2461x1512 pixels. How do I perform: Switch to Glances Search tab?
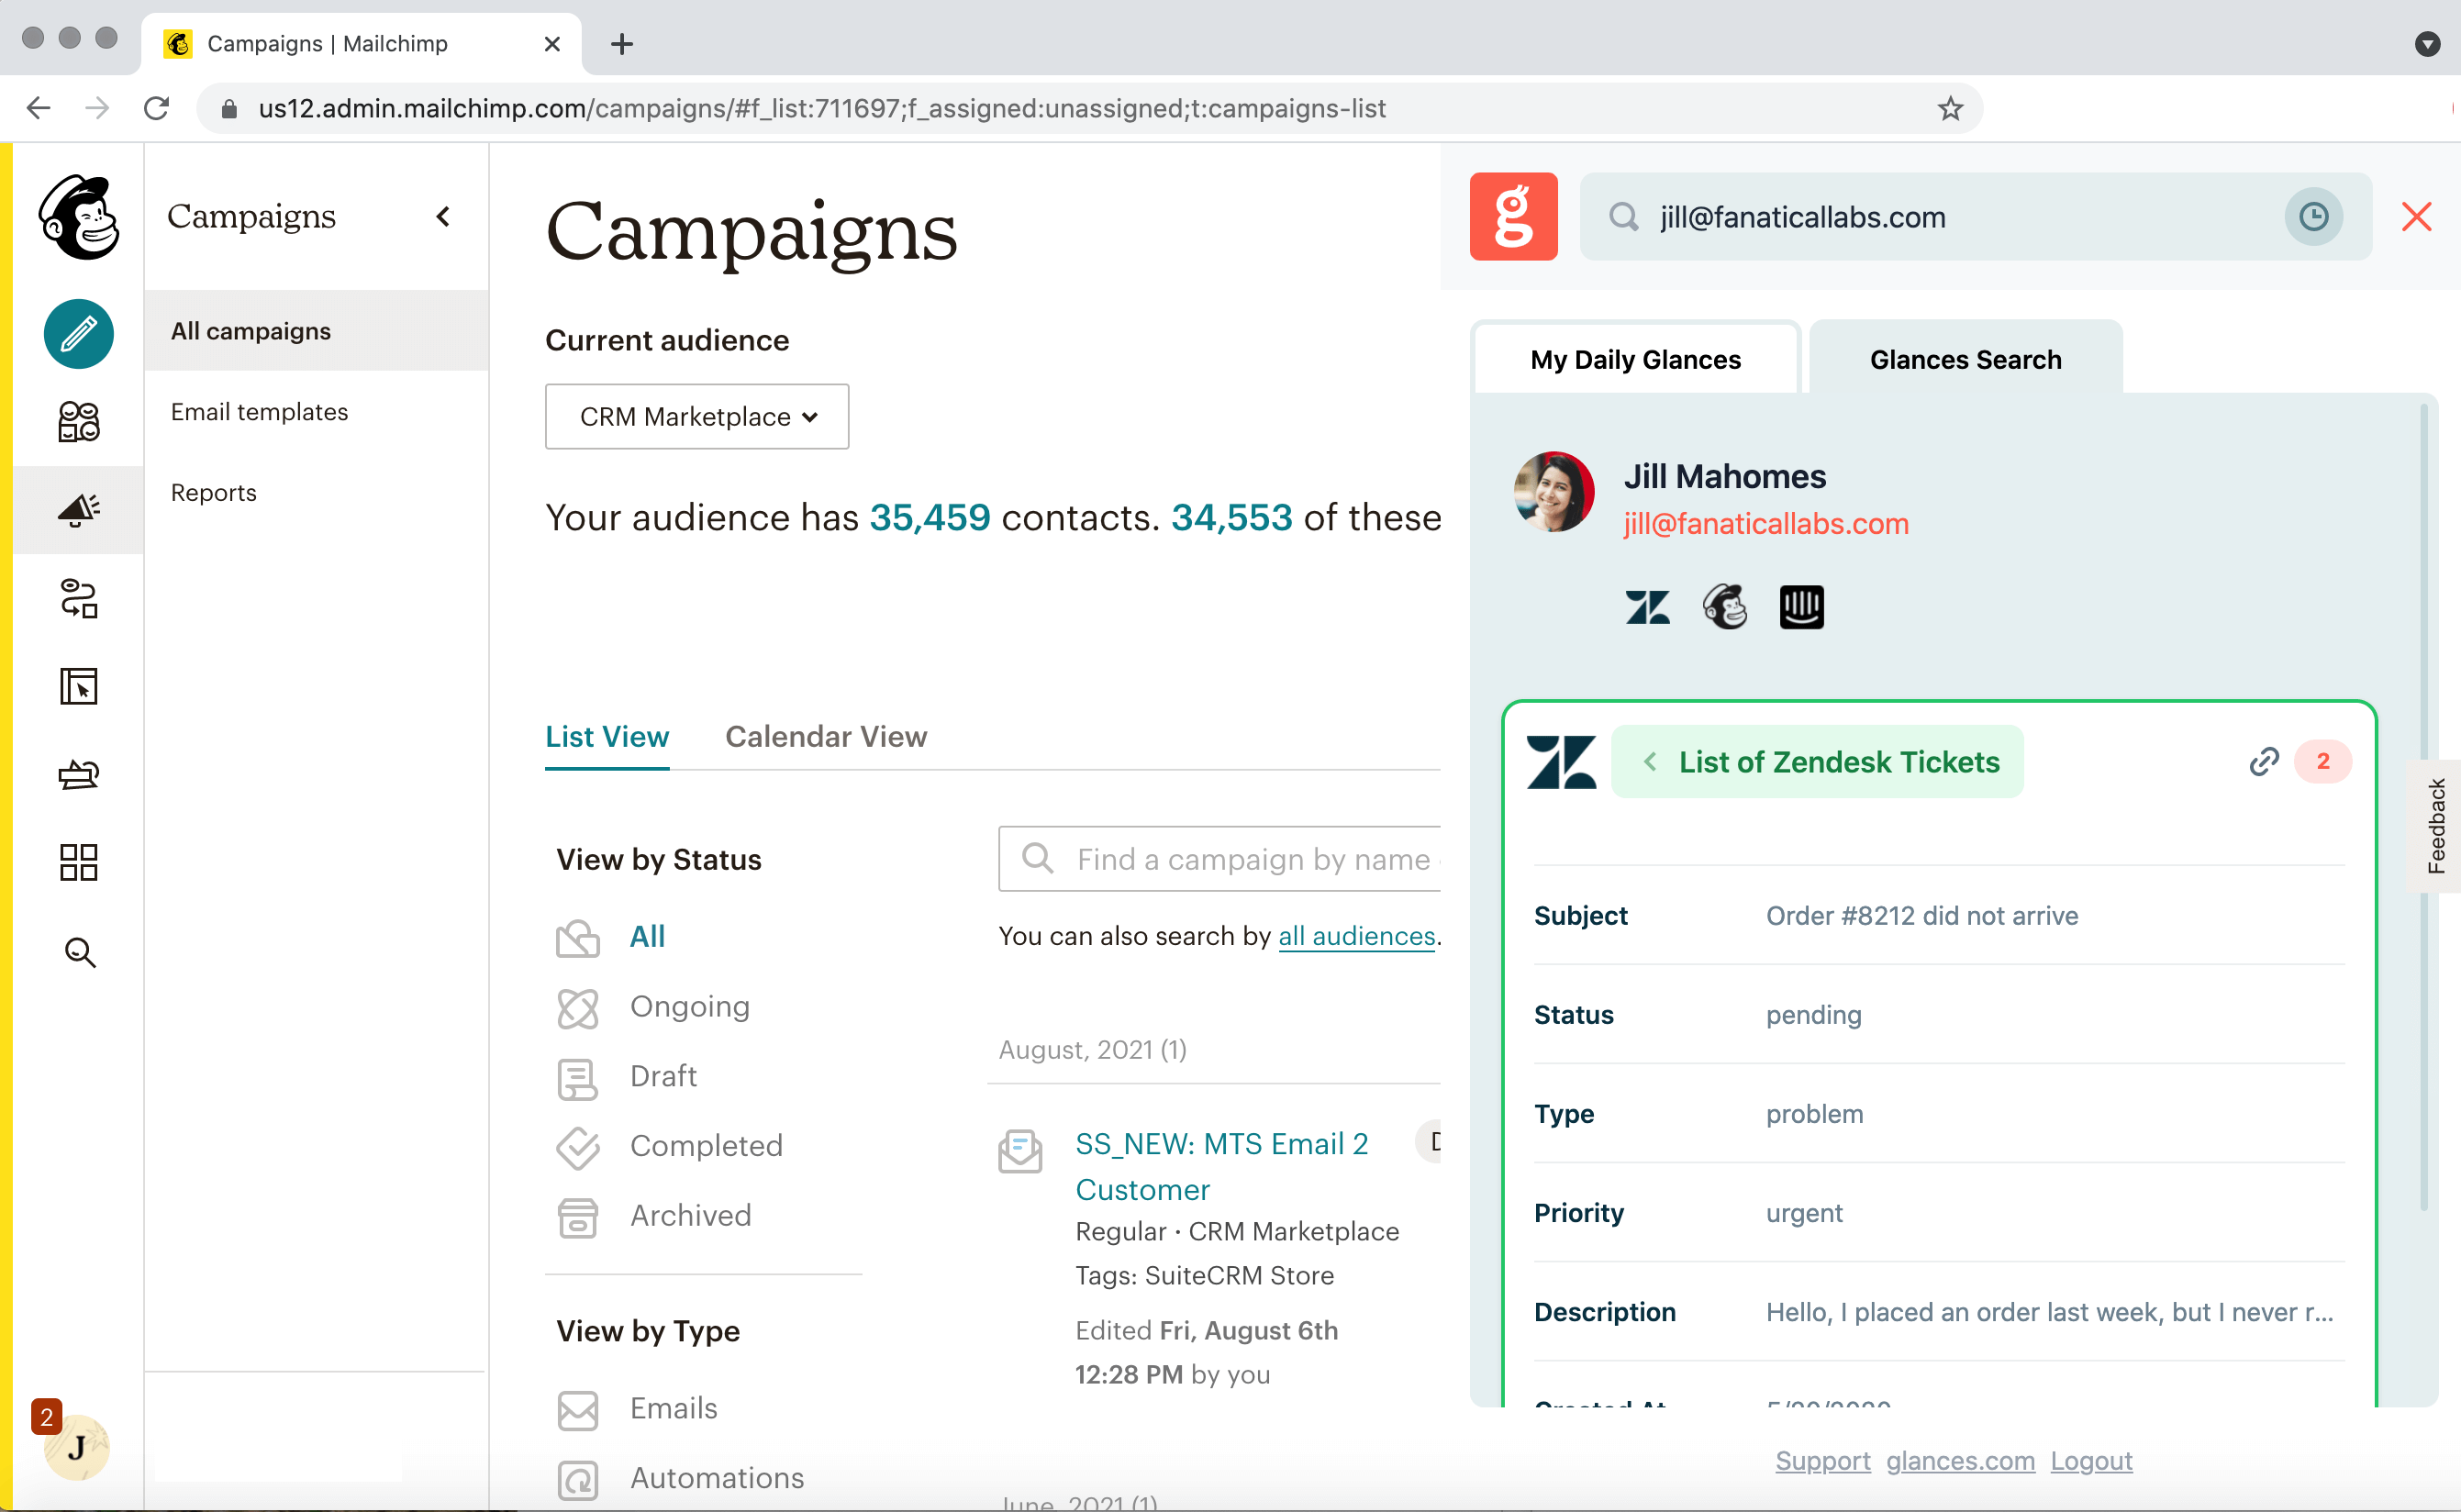(1965, 360)
